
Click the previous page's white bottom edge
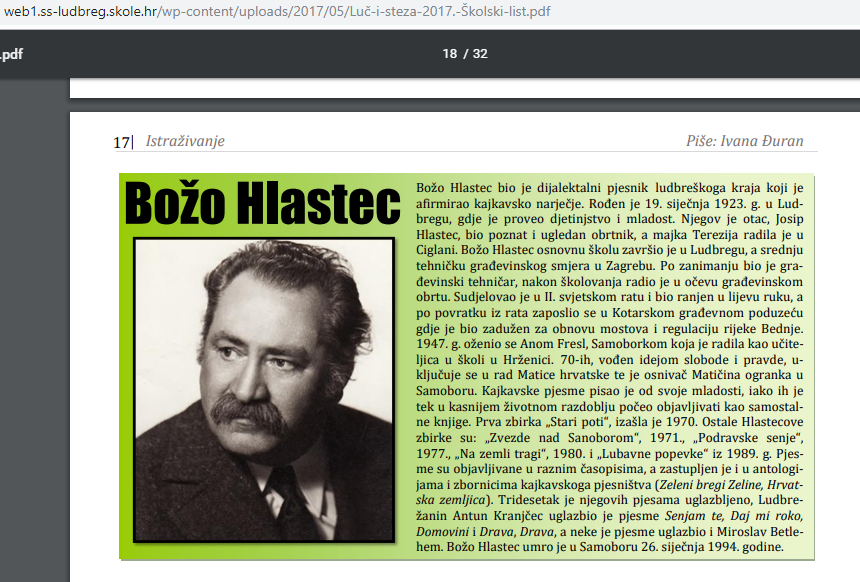coord(460,91)
